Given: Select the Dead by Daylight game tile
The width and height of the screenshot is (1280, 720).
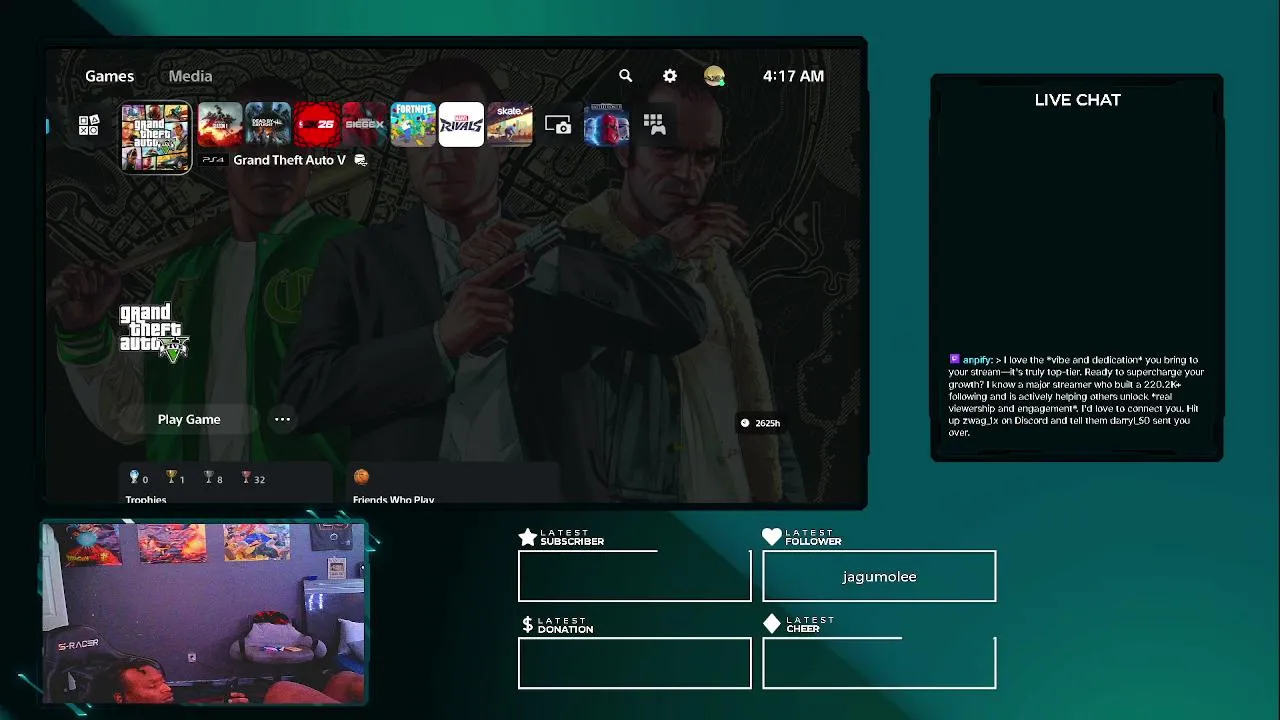Looking at the screenshot, I should click(268, 125).
